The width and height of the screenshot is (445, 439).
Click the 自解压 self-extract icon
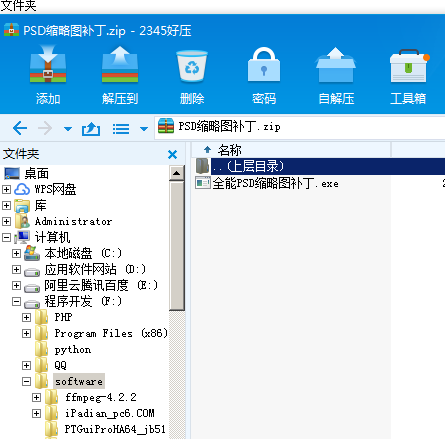pos(336,65)
